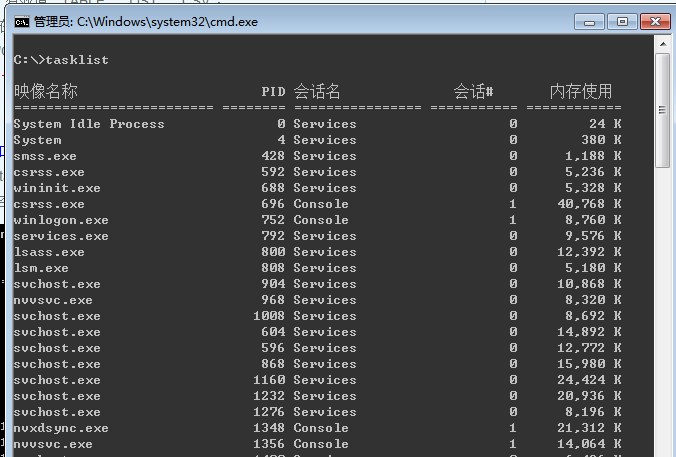Click memory value '20,936 K'
Screen dimensions: 676x457
pyautogui.click(x=589, y=396)
